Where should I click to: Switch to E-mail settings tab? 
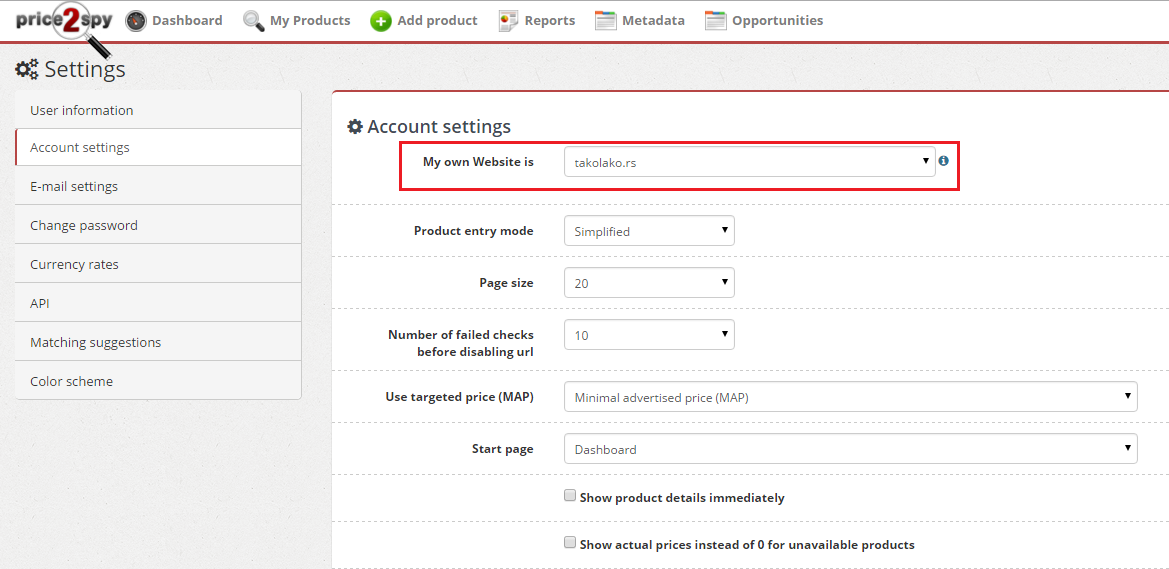[158, 186]
